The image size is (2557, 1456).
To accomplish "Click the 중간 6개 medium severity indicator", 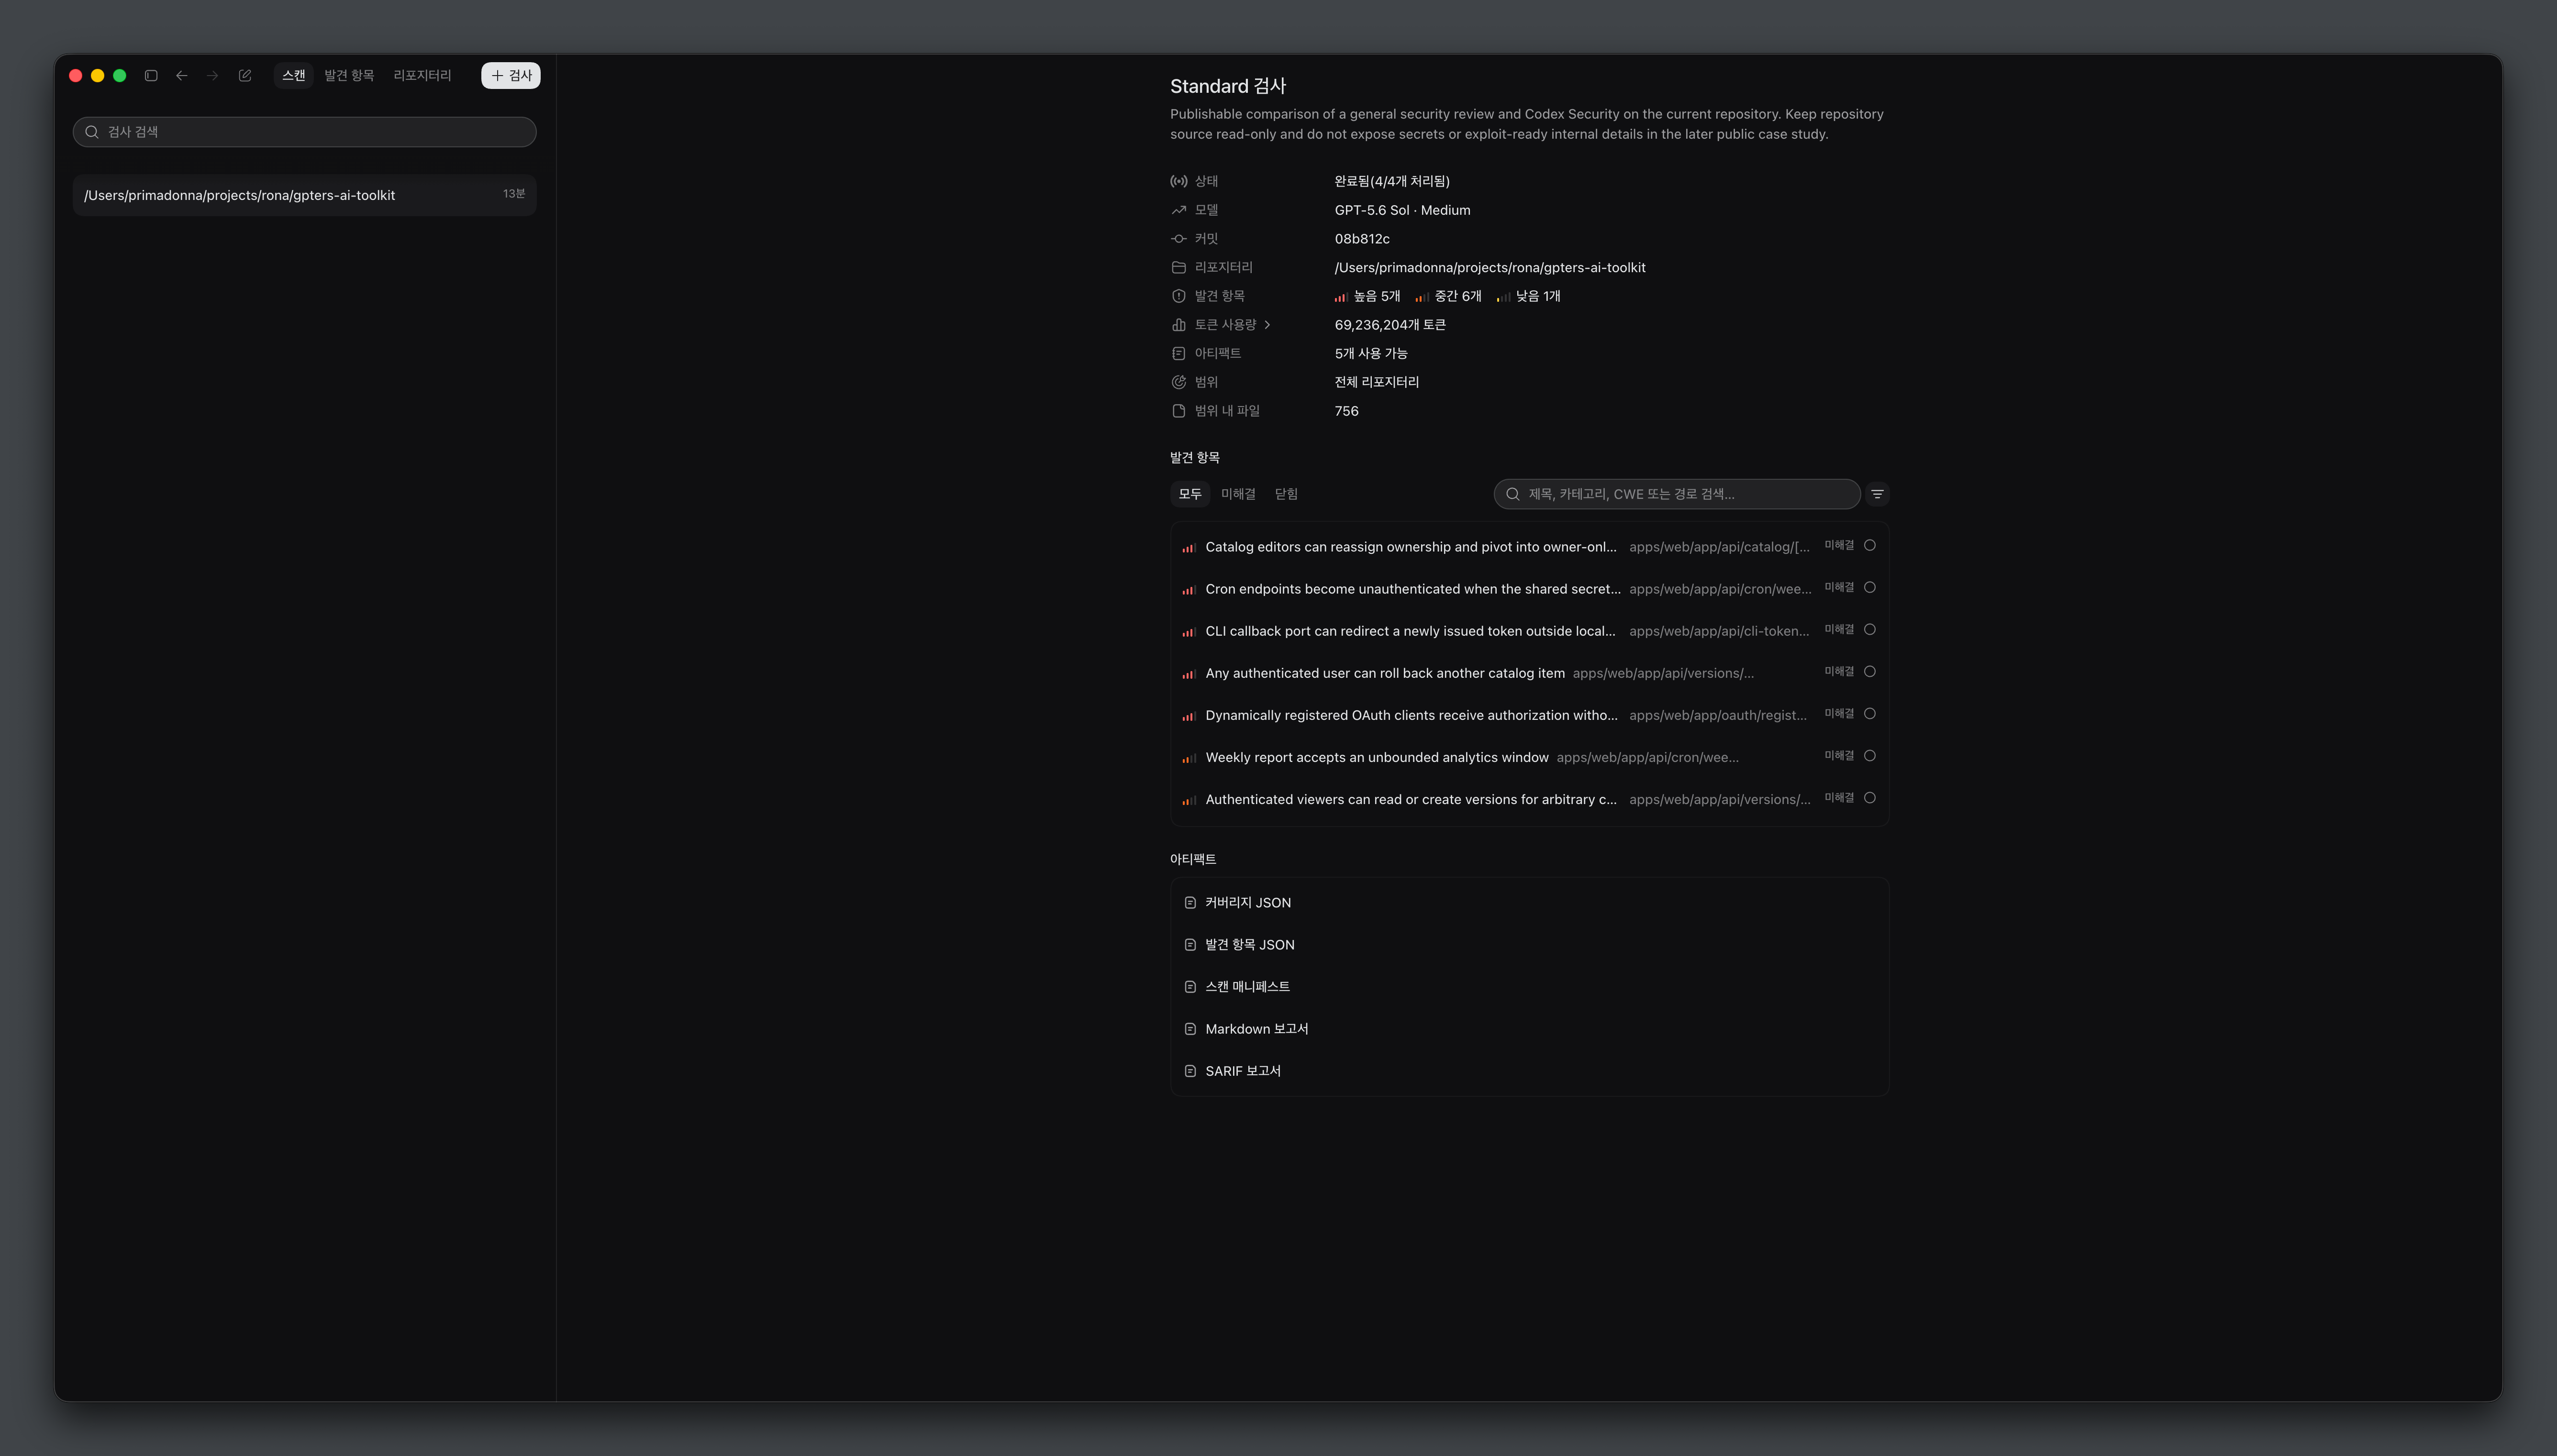I will [1448, 296].
